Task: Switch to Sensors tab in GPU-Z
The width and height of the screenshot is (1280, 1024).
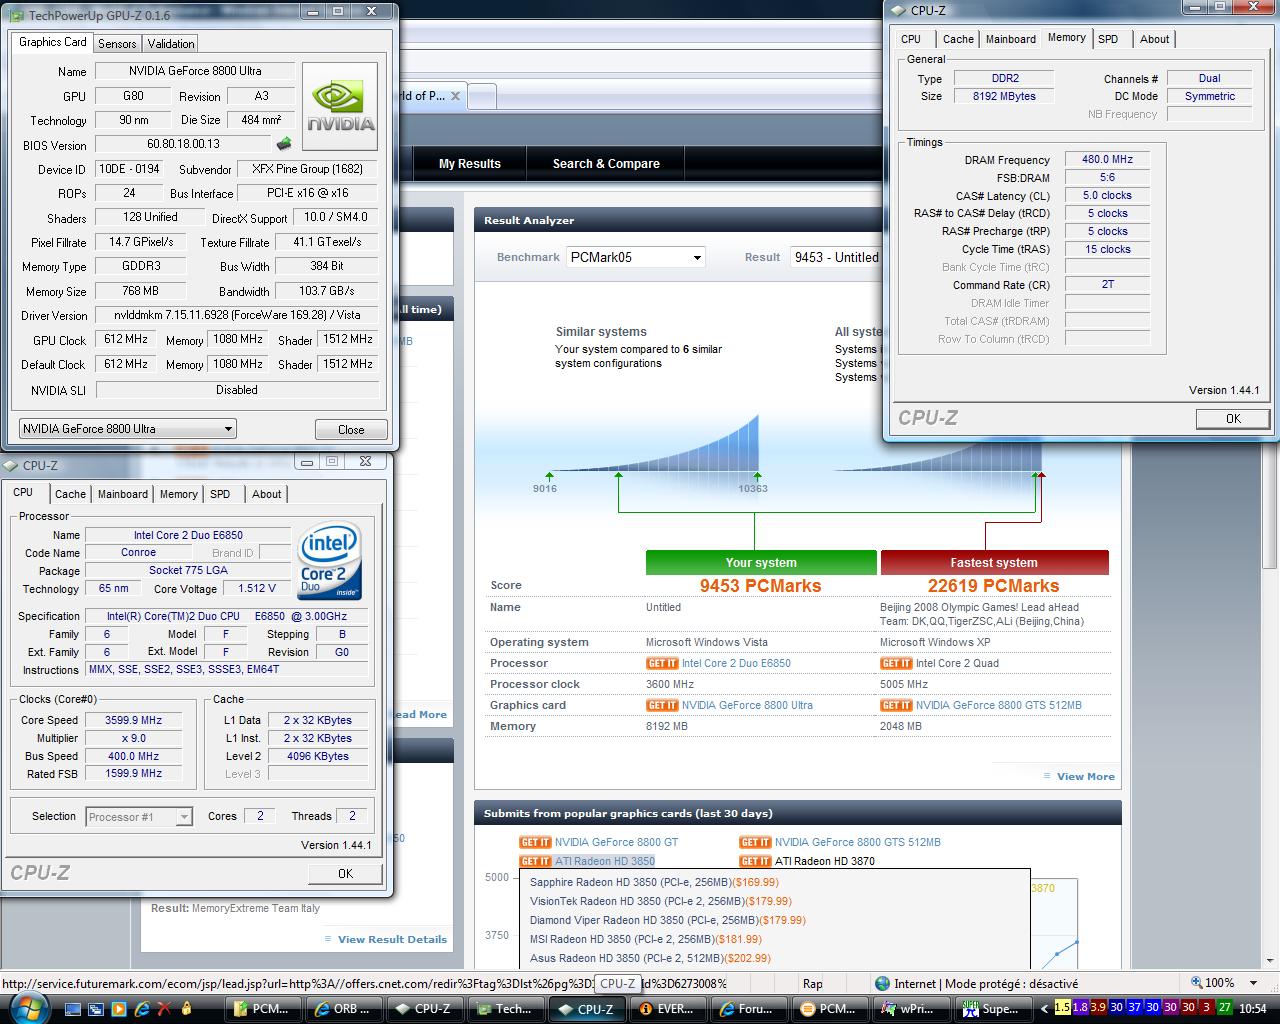Action: click(117, 43)
